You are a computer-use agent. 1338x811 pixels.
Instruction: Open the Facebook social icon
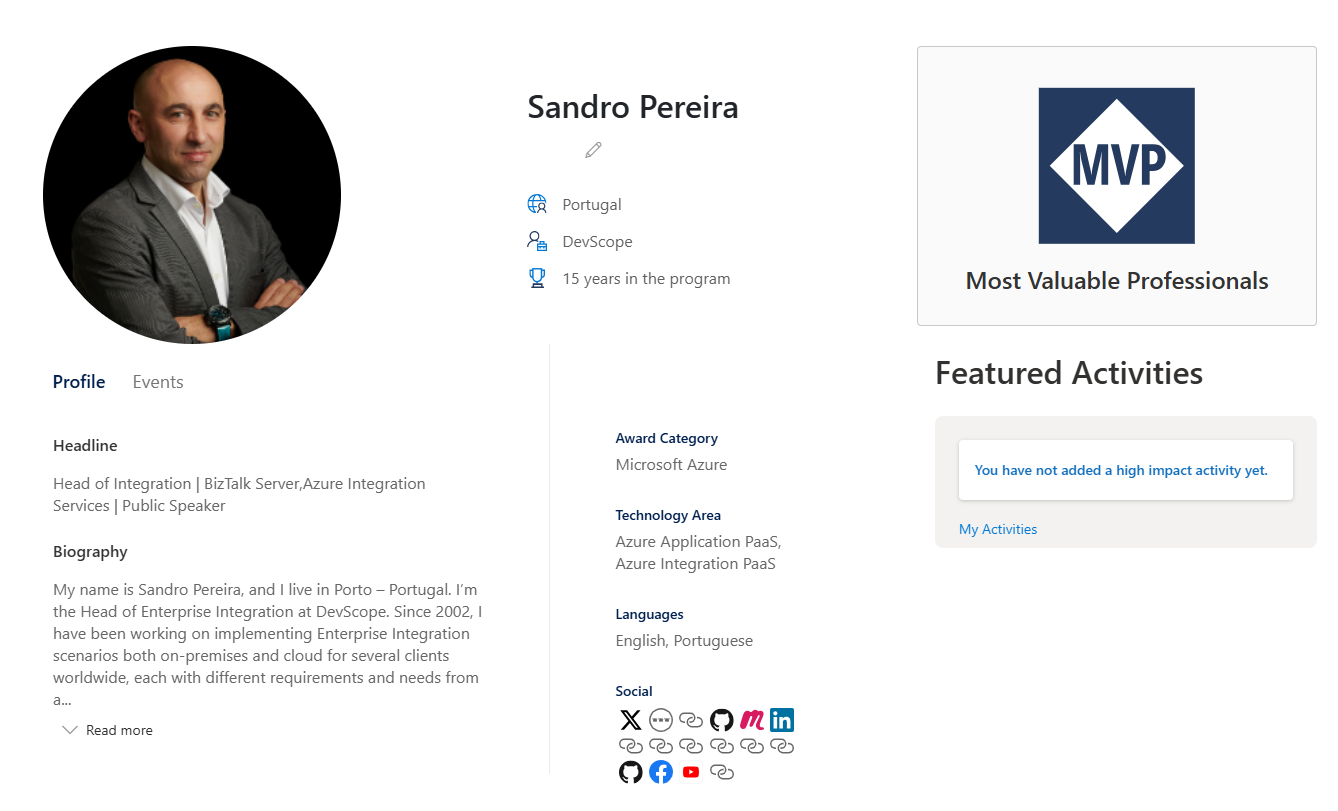coord(661,772)
